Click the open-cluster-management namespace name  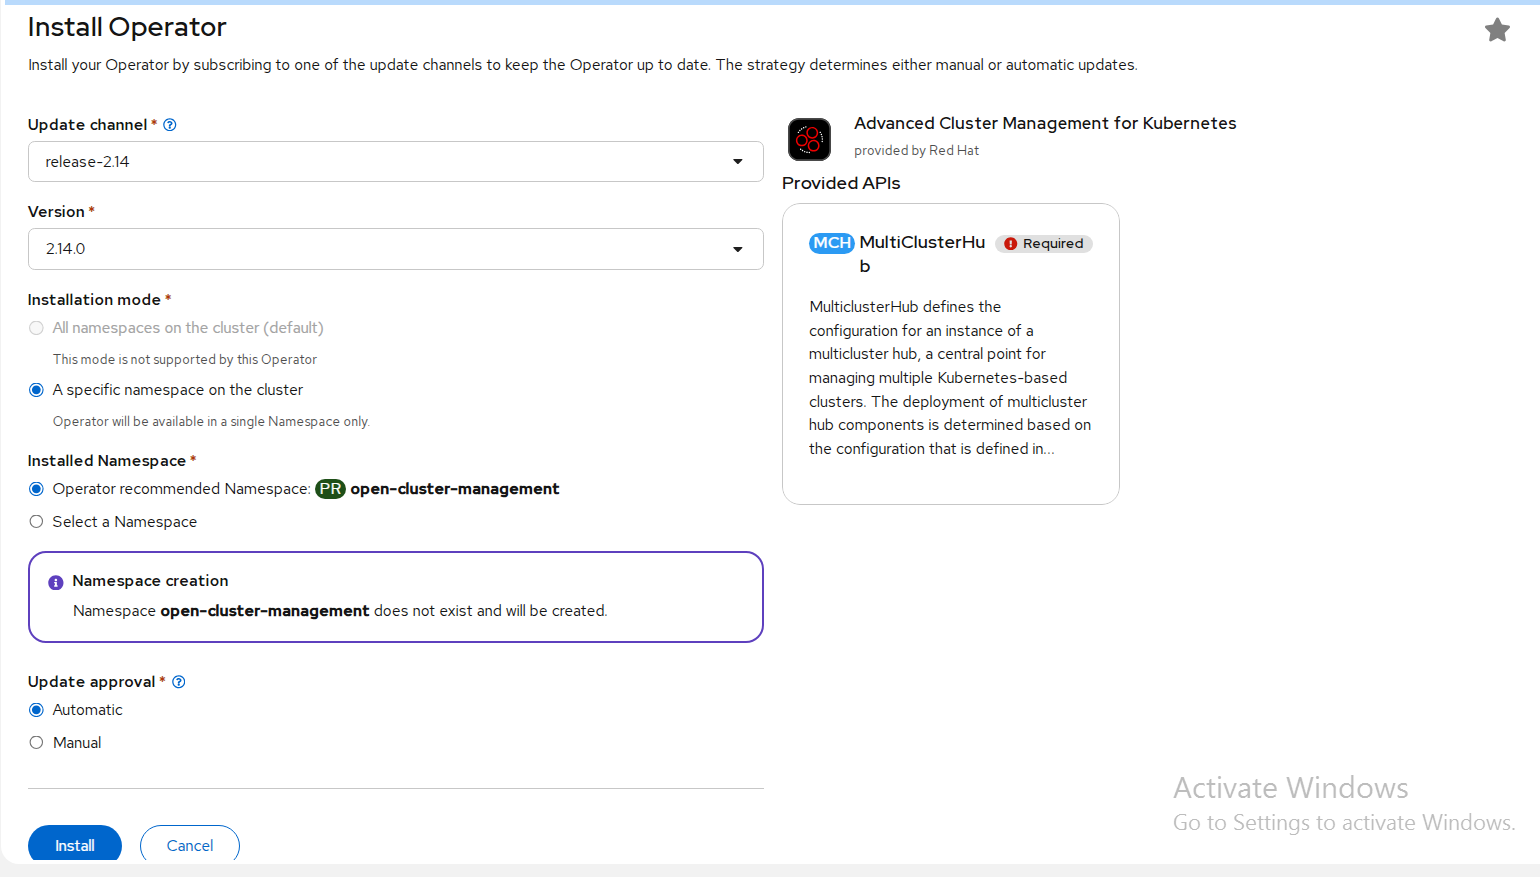(x=454, y=489)
